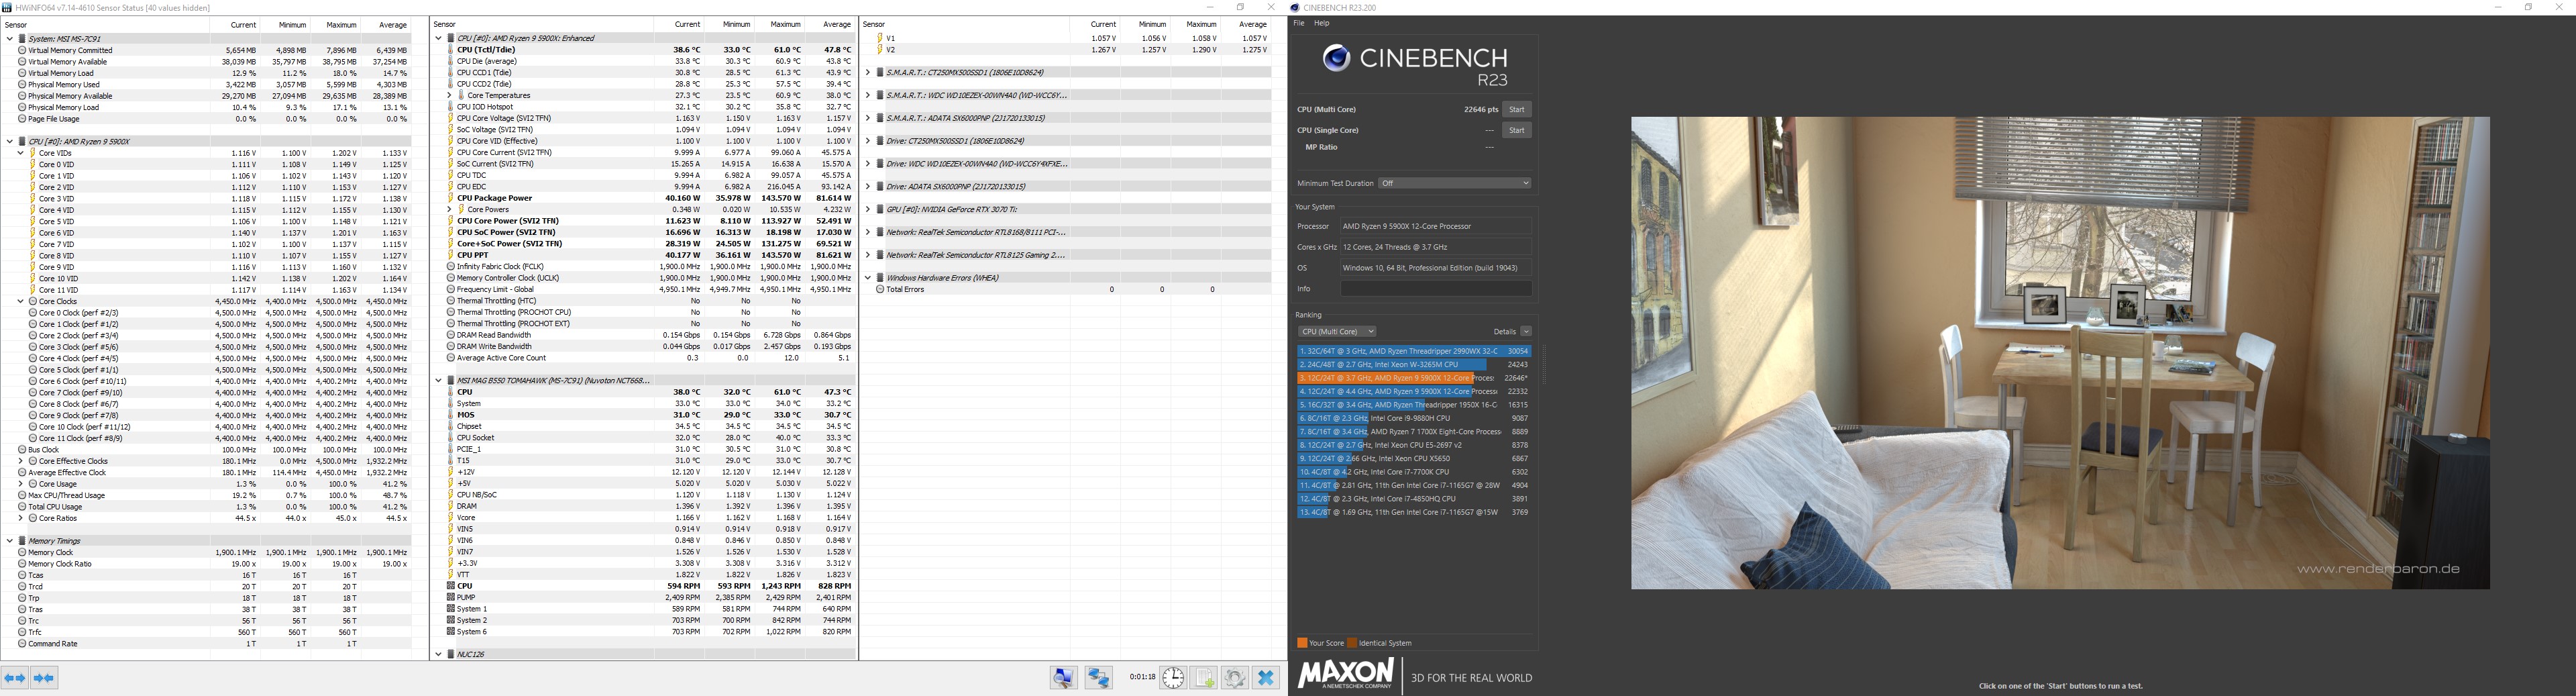2576x696 pixels.
Task: Start the CPU Multi Core test
Action: click(x=1517, y=110)
